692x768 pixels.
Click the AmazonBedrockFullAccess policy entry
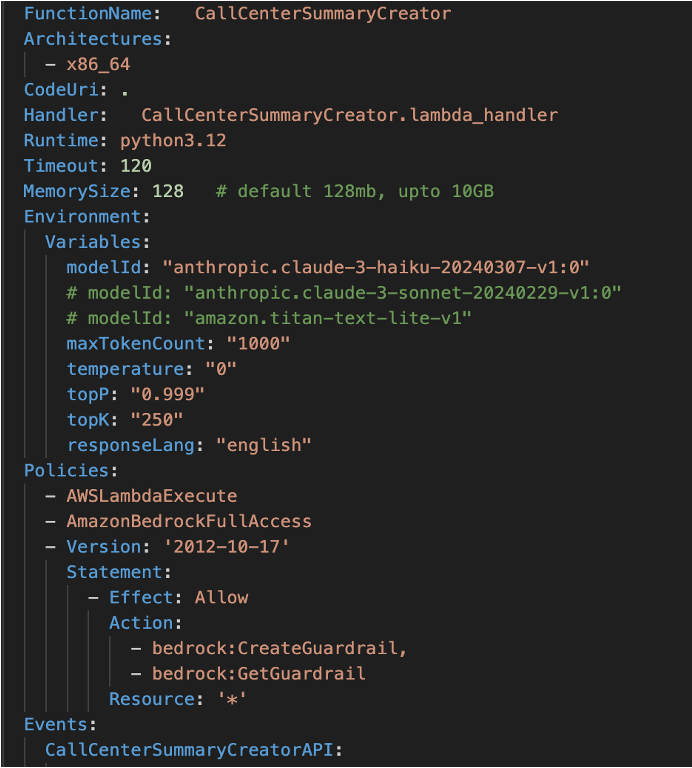189,521
